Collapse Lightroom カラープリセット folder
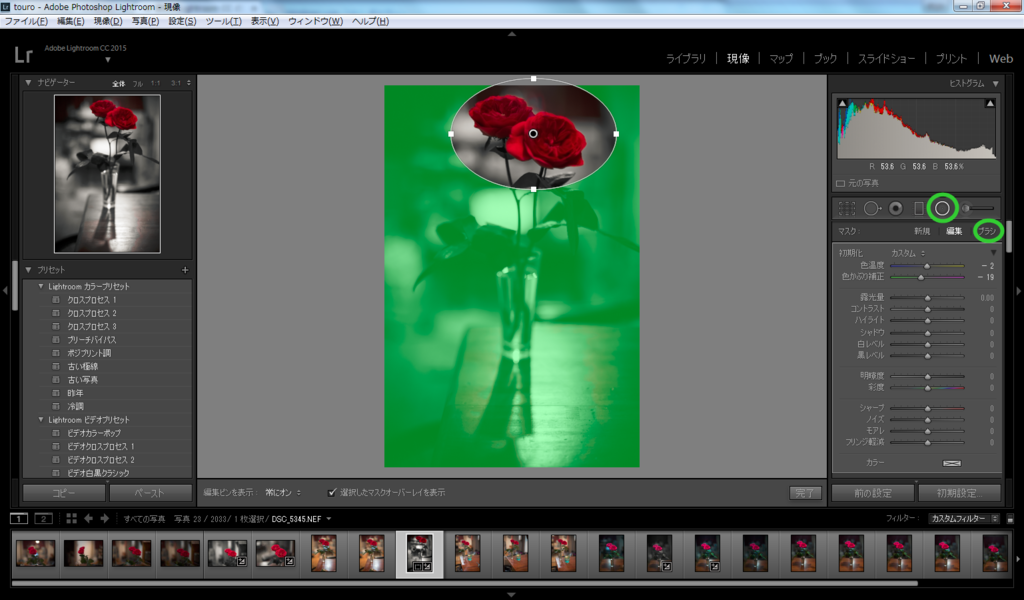 point(41,287)
